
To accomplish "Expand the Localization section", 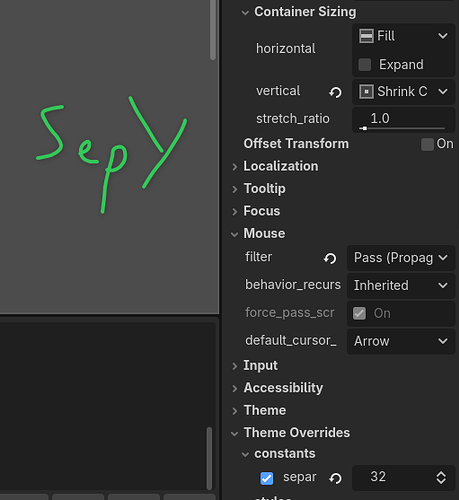I will [x=281, y=166].
